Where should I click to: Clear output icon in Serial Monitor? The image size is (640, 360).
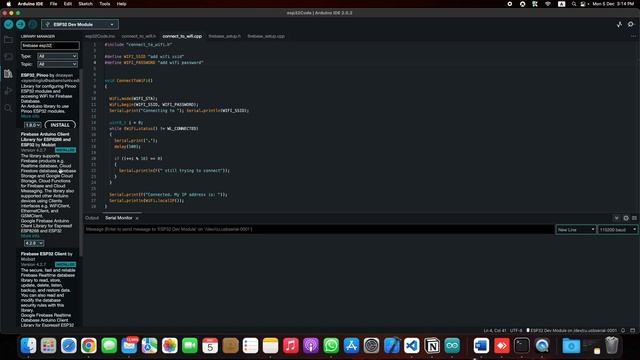634,218
